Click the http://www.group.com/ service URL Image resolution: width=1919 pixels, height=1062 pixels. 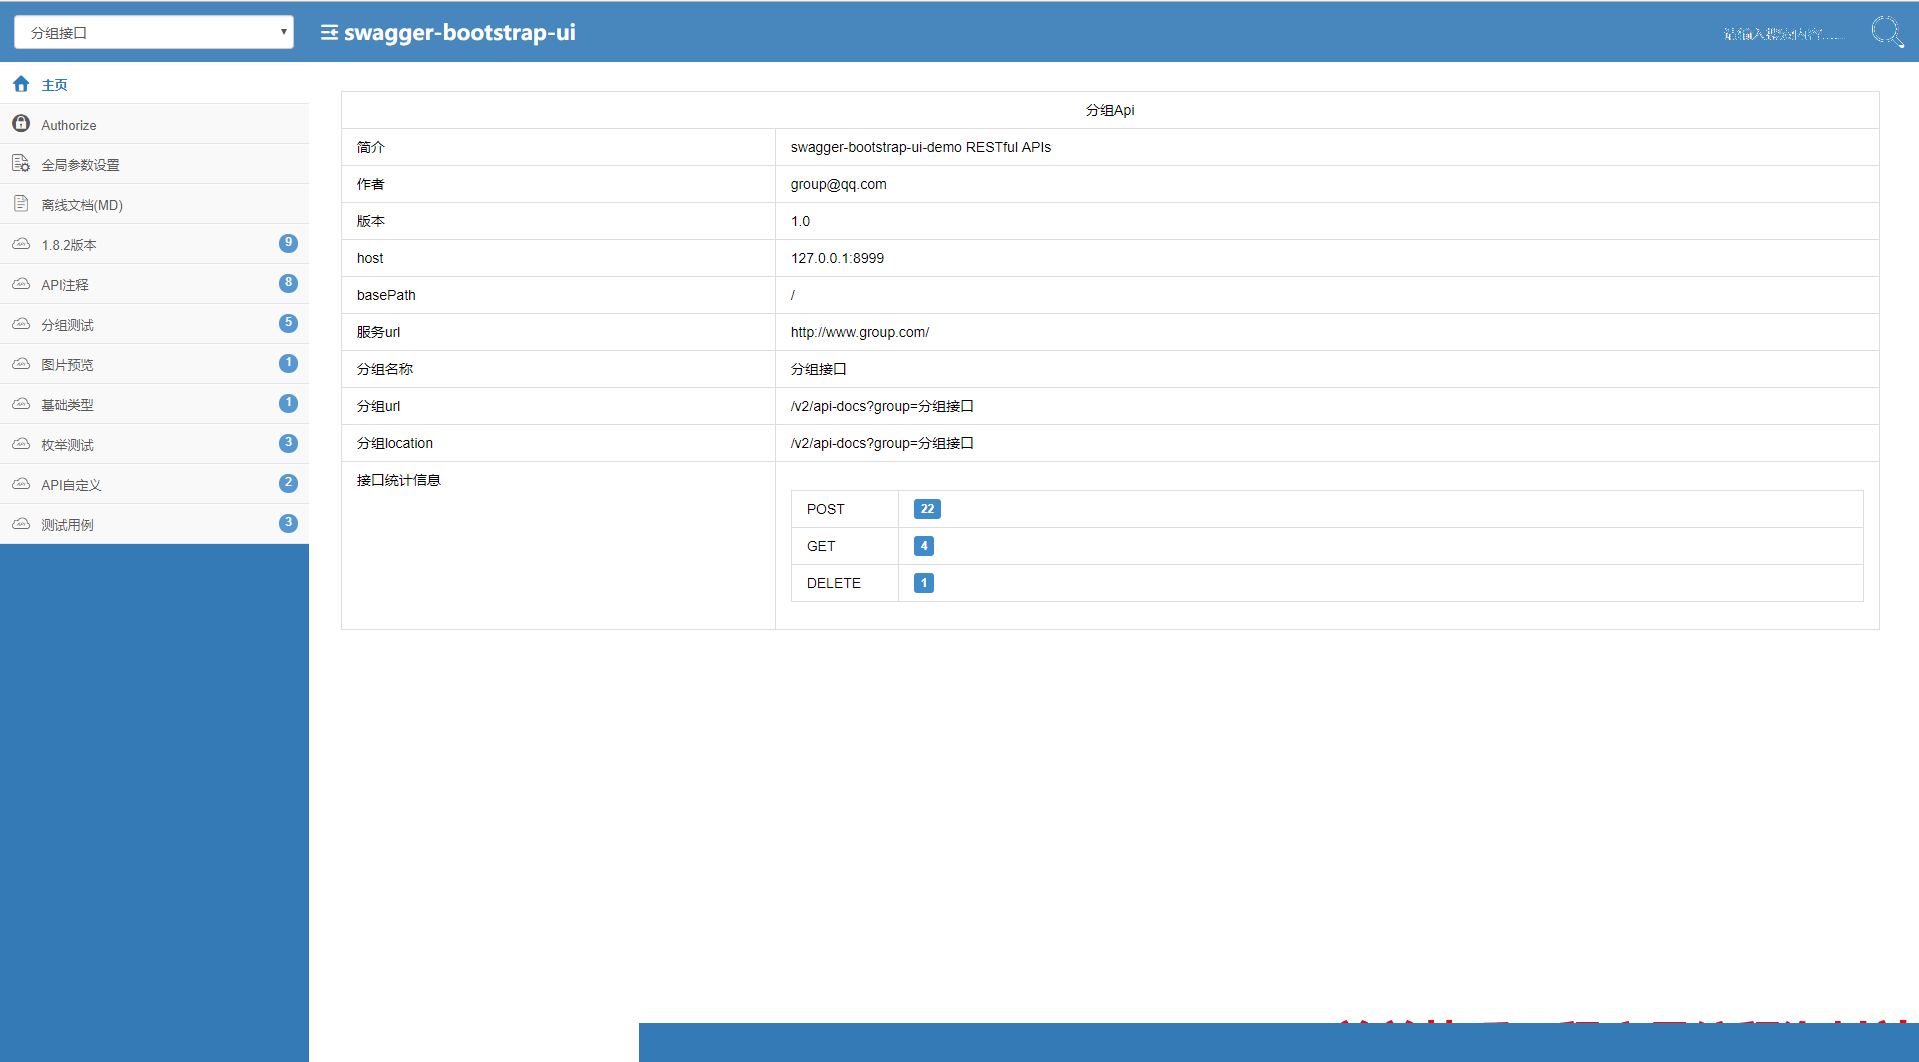click(860, 332)
